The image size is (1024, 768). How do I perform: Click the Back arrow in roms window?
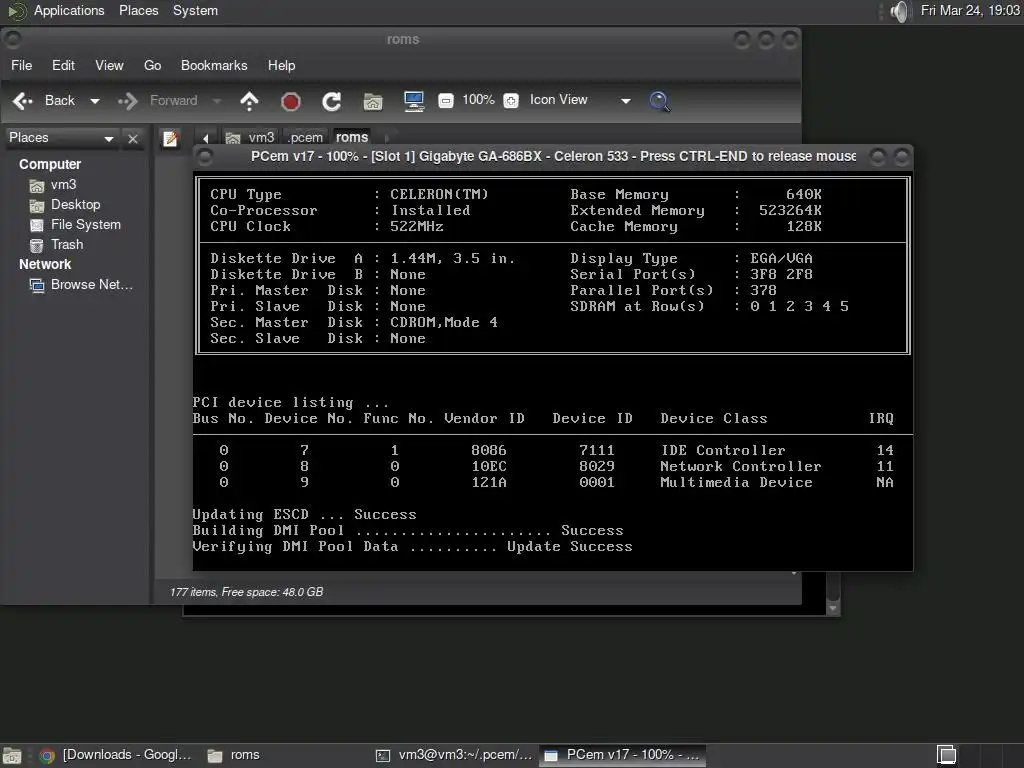(x=43, y=101)
